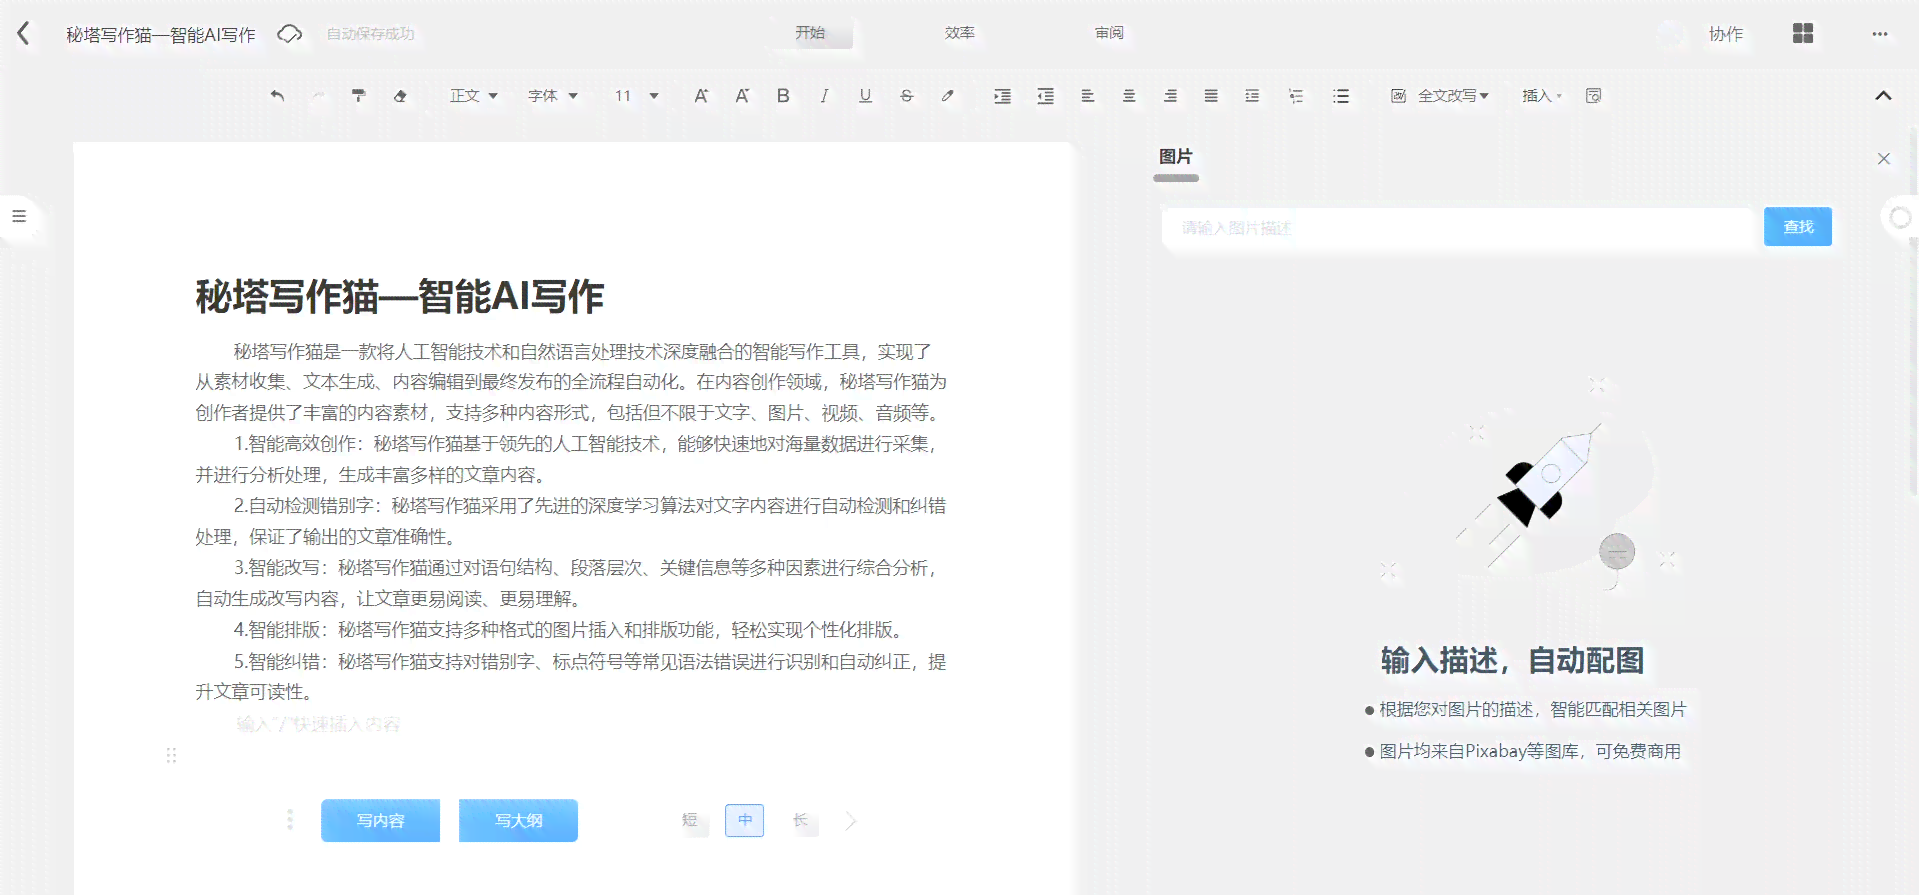Click the 写内容 button
The width and height of the screenshot is (1919, 895).
[380, 821]
